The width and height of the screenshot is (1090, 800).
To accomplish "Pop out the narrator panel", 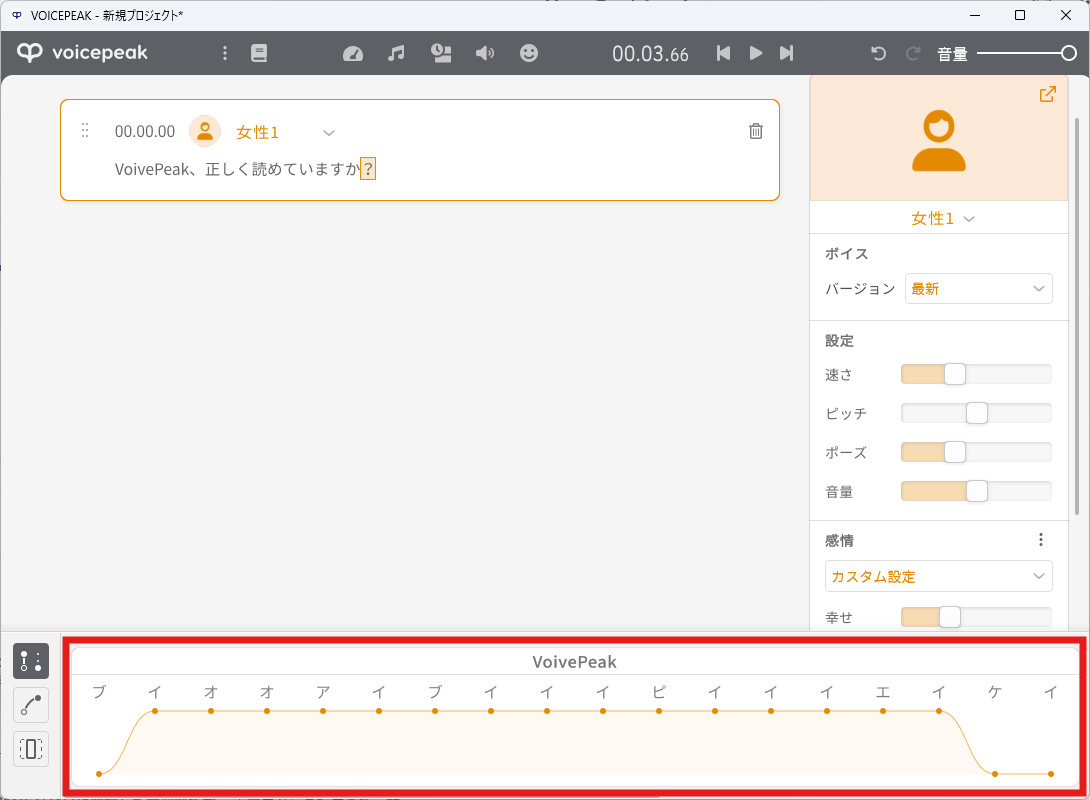I will 1047,94.
